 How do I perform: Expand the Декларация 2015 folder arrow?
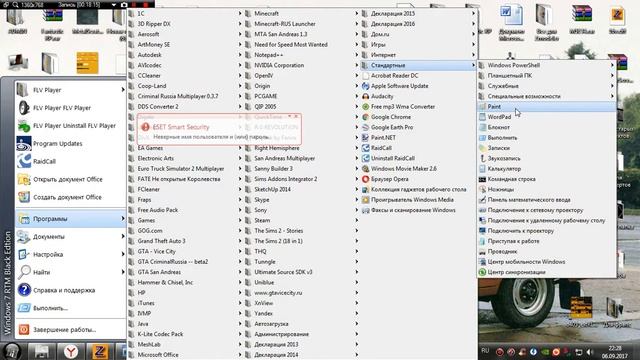(x=473, y=13)
